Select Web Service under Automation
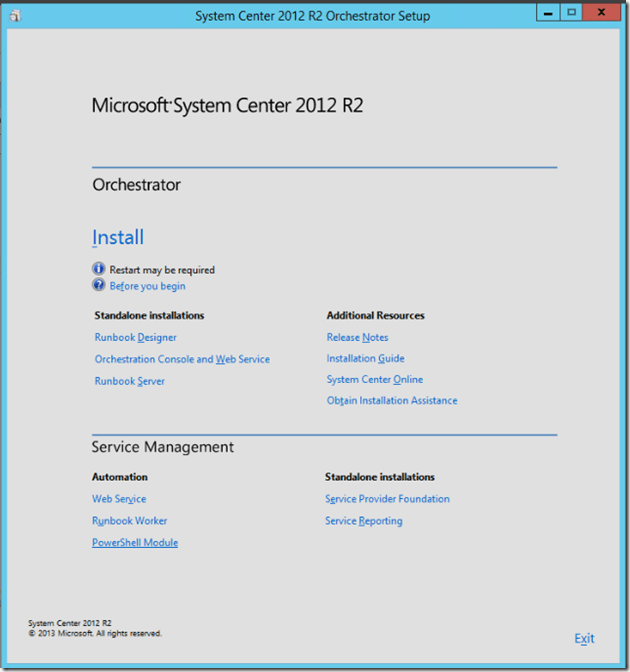Screen dimensions: 630x672 point(119,499)
